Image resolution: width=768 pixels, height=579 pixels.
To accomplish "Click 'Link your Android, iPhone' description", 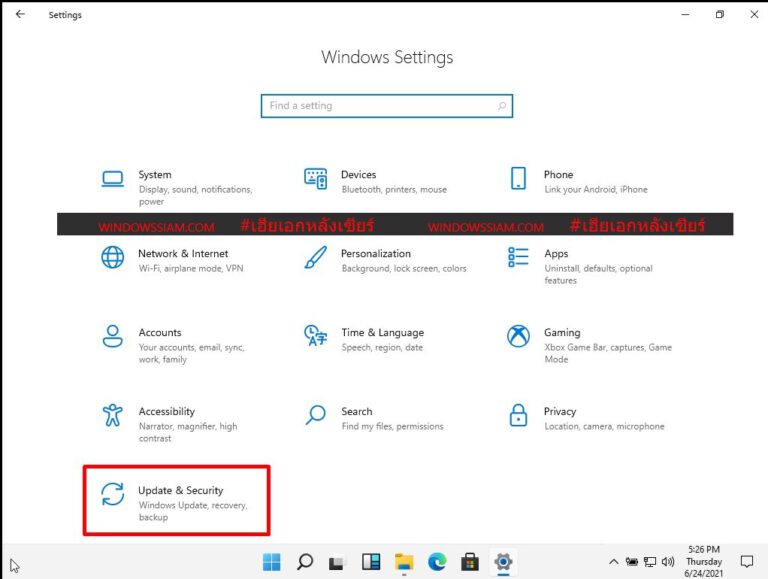I will [x=596, y=189].
